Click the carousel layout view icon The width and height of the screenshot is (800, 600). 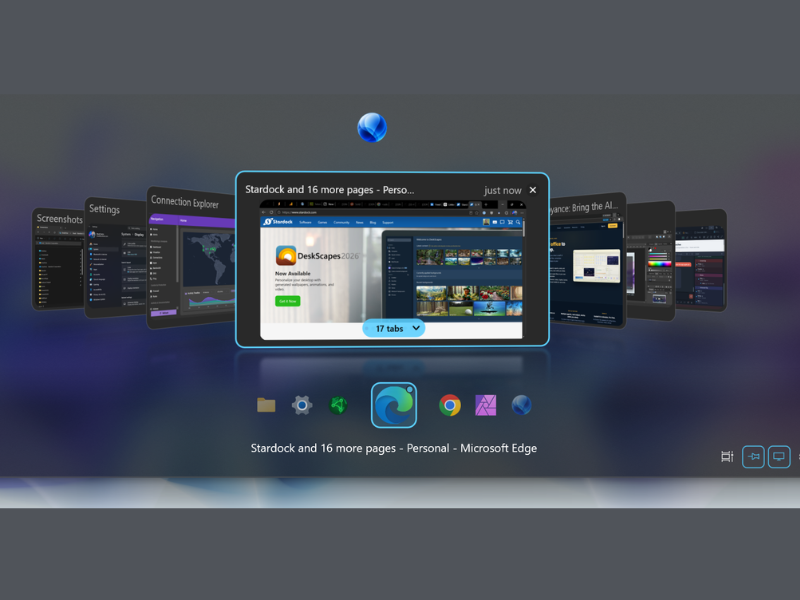[727, 457]
